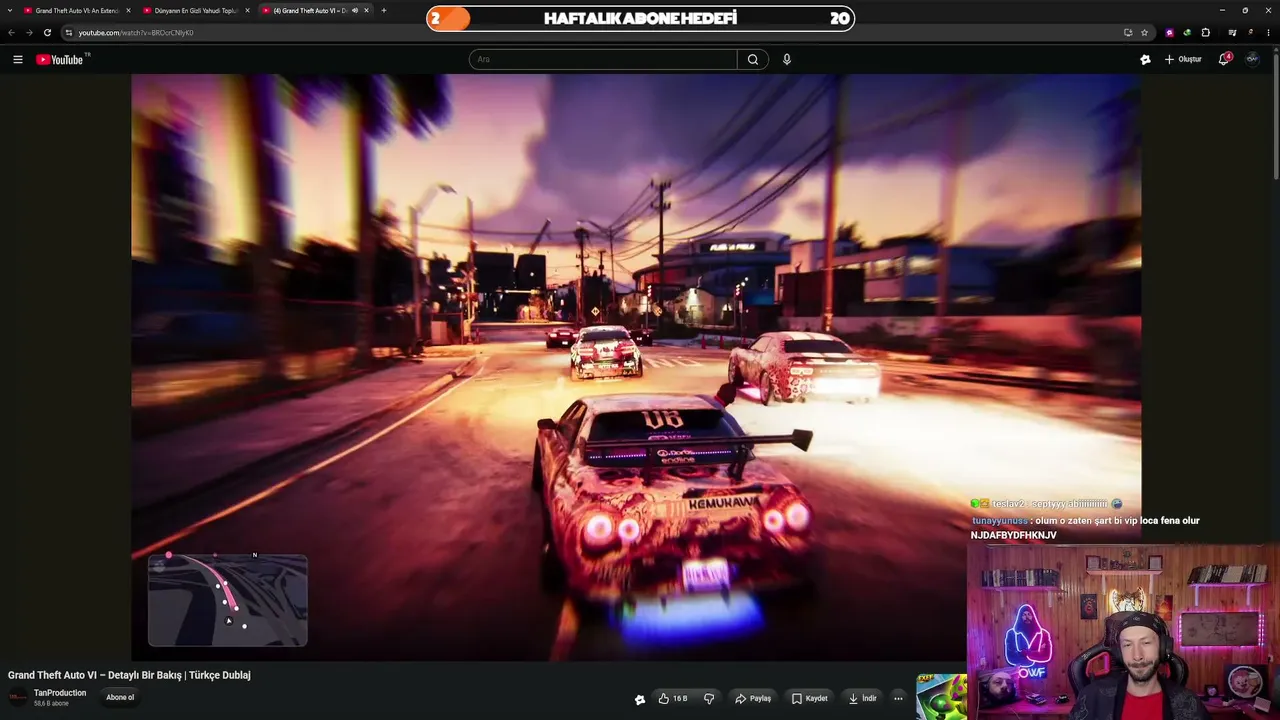Click the Oluştur create button

click(x=1183, y=60)
